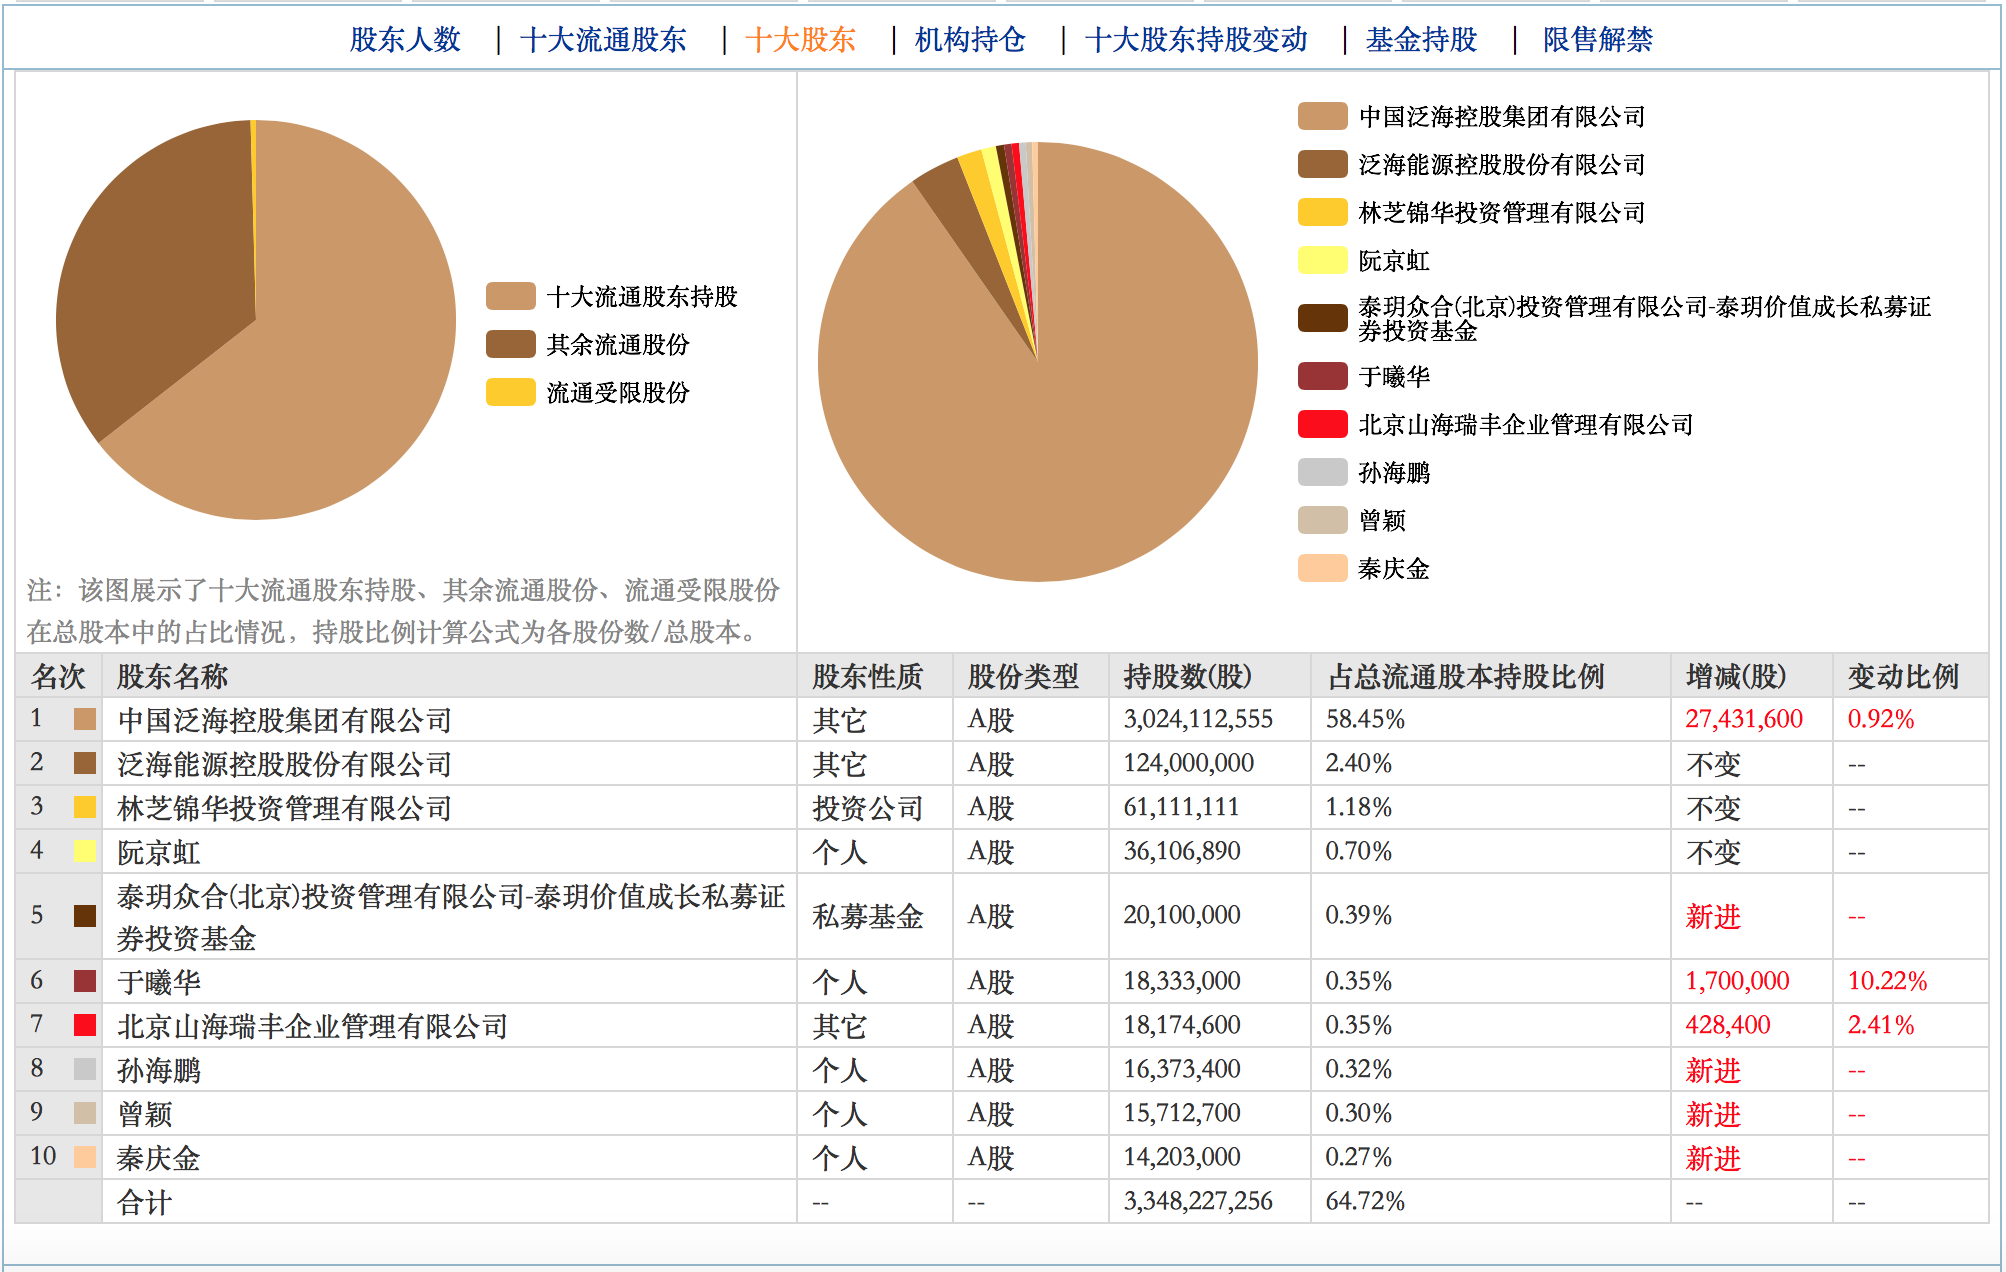Click 十大流通股东持股 legend color swatch
This screenshot has height=1272, width=2006.
tap(511, 296)
